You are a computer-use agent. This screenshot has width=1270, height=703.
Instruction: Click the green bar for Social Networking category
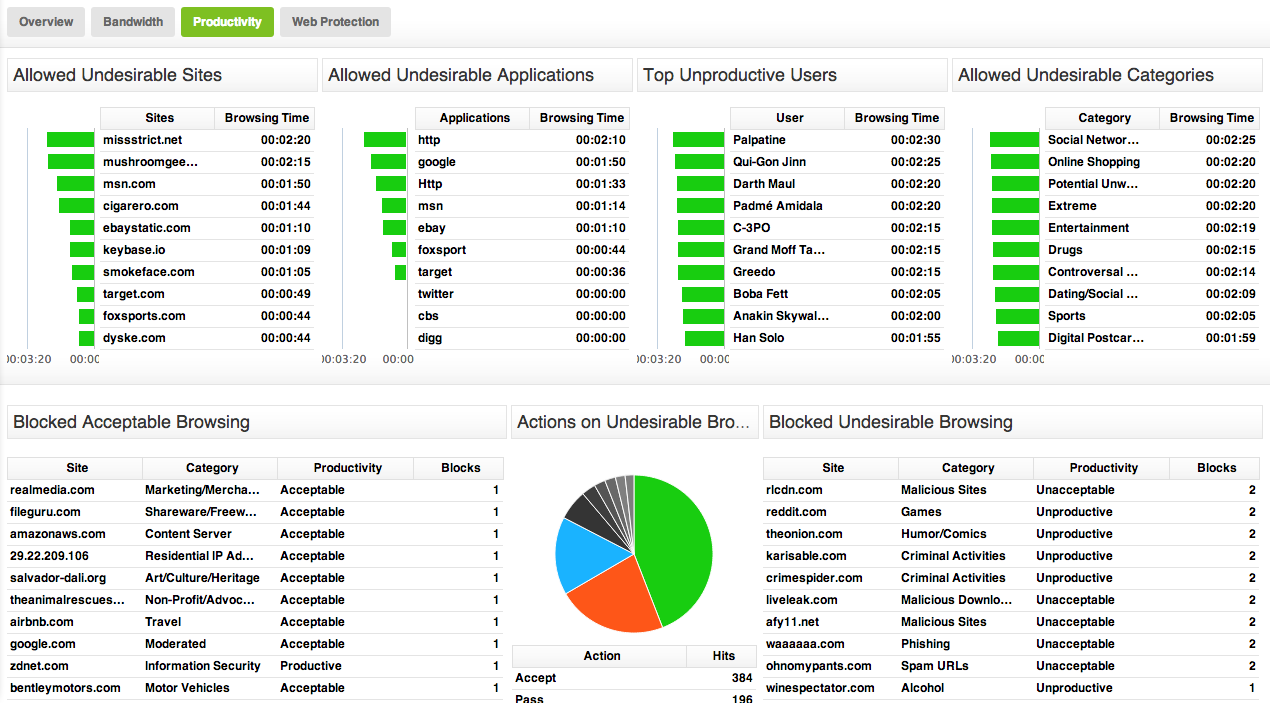click(1015, 140)
